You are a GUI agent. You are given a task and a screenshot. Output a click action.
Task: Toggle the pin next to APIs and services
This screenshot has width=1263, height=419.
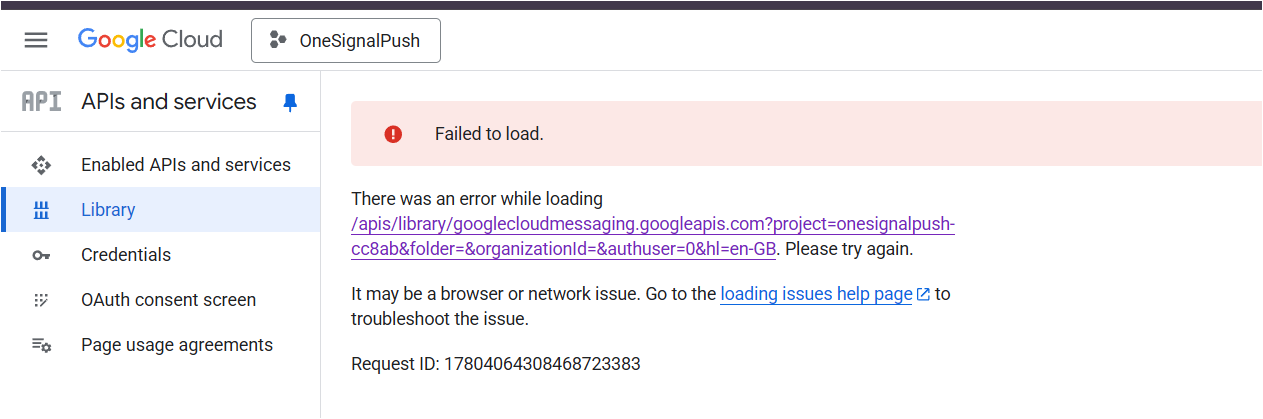click(x=290, y=102)
